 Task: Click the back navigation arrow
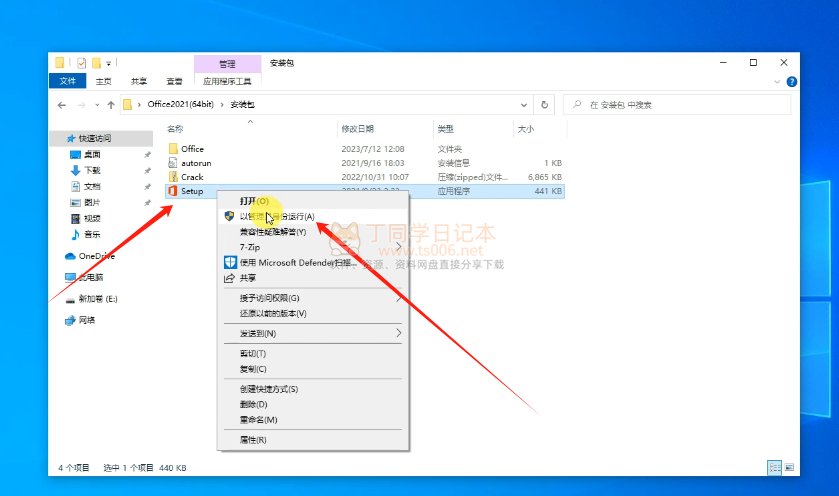(62, 105)
